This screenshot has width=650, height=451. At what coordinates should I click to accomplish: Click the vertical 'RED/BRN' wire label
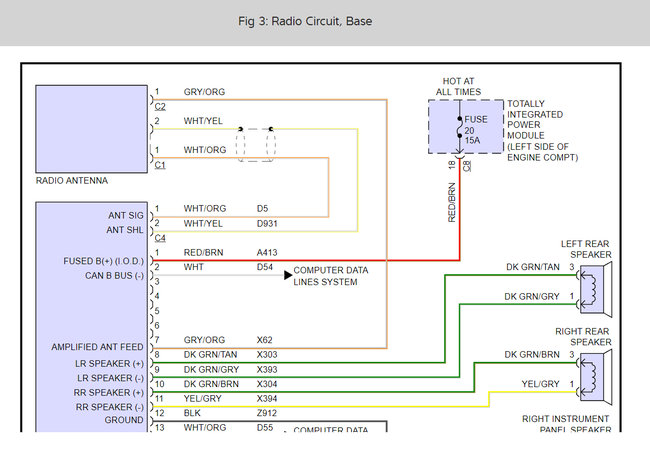[x=452, y=202]
